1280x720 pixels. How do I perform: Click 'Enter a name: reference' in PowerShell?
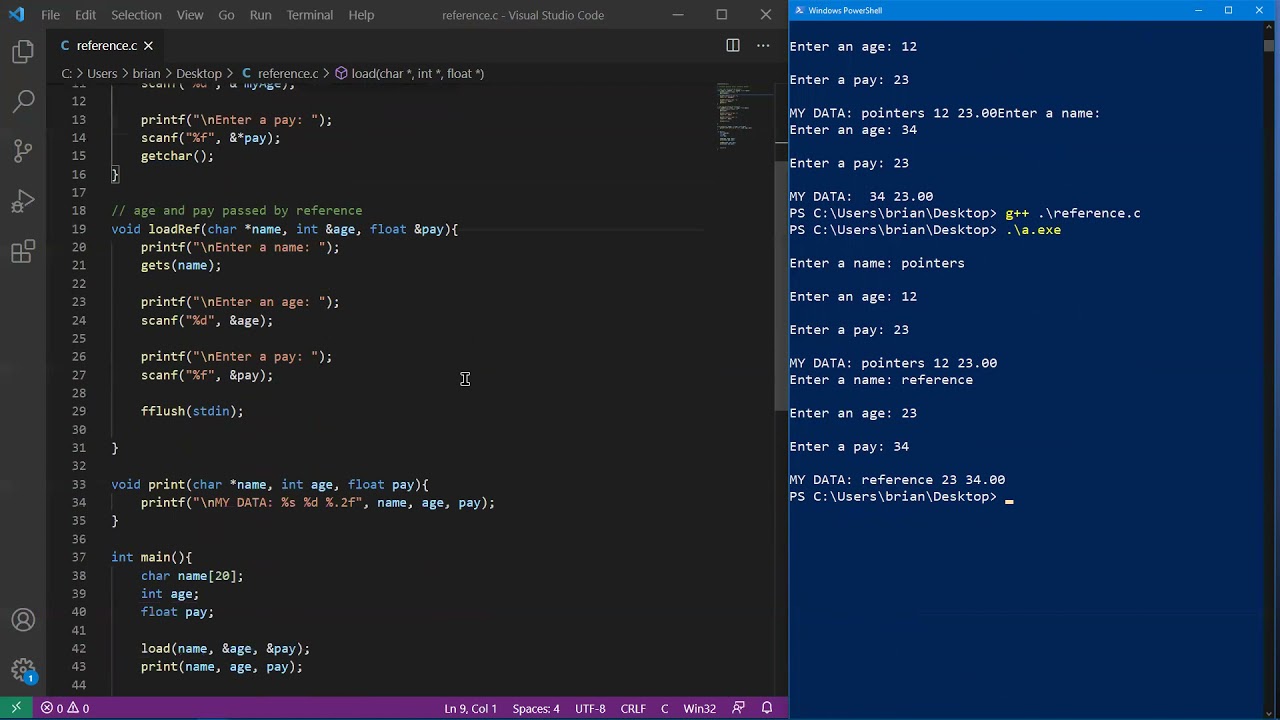click(x=881, y=380)
